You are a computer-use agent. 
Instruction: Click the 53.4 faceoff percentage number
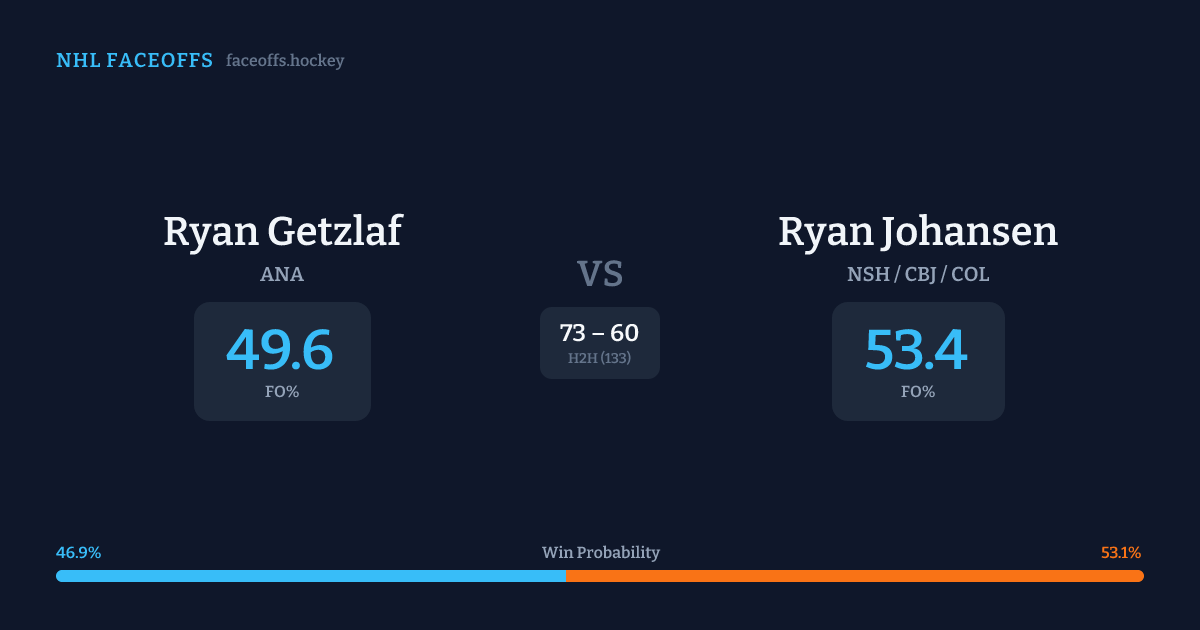coord(916,350)
